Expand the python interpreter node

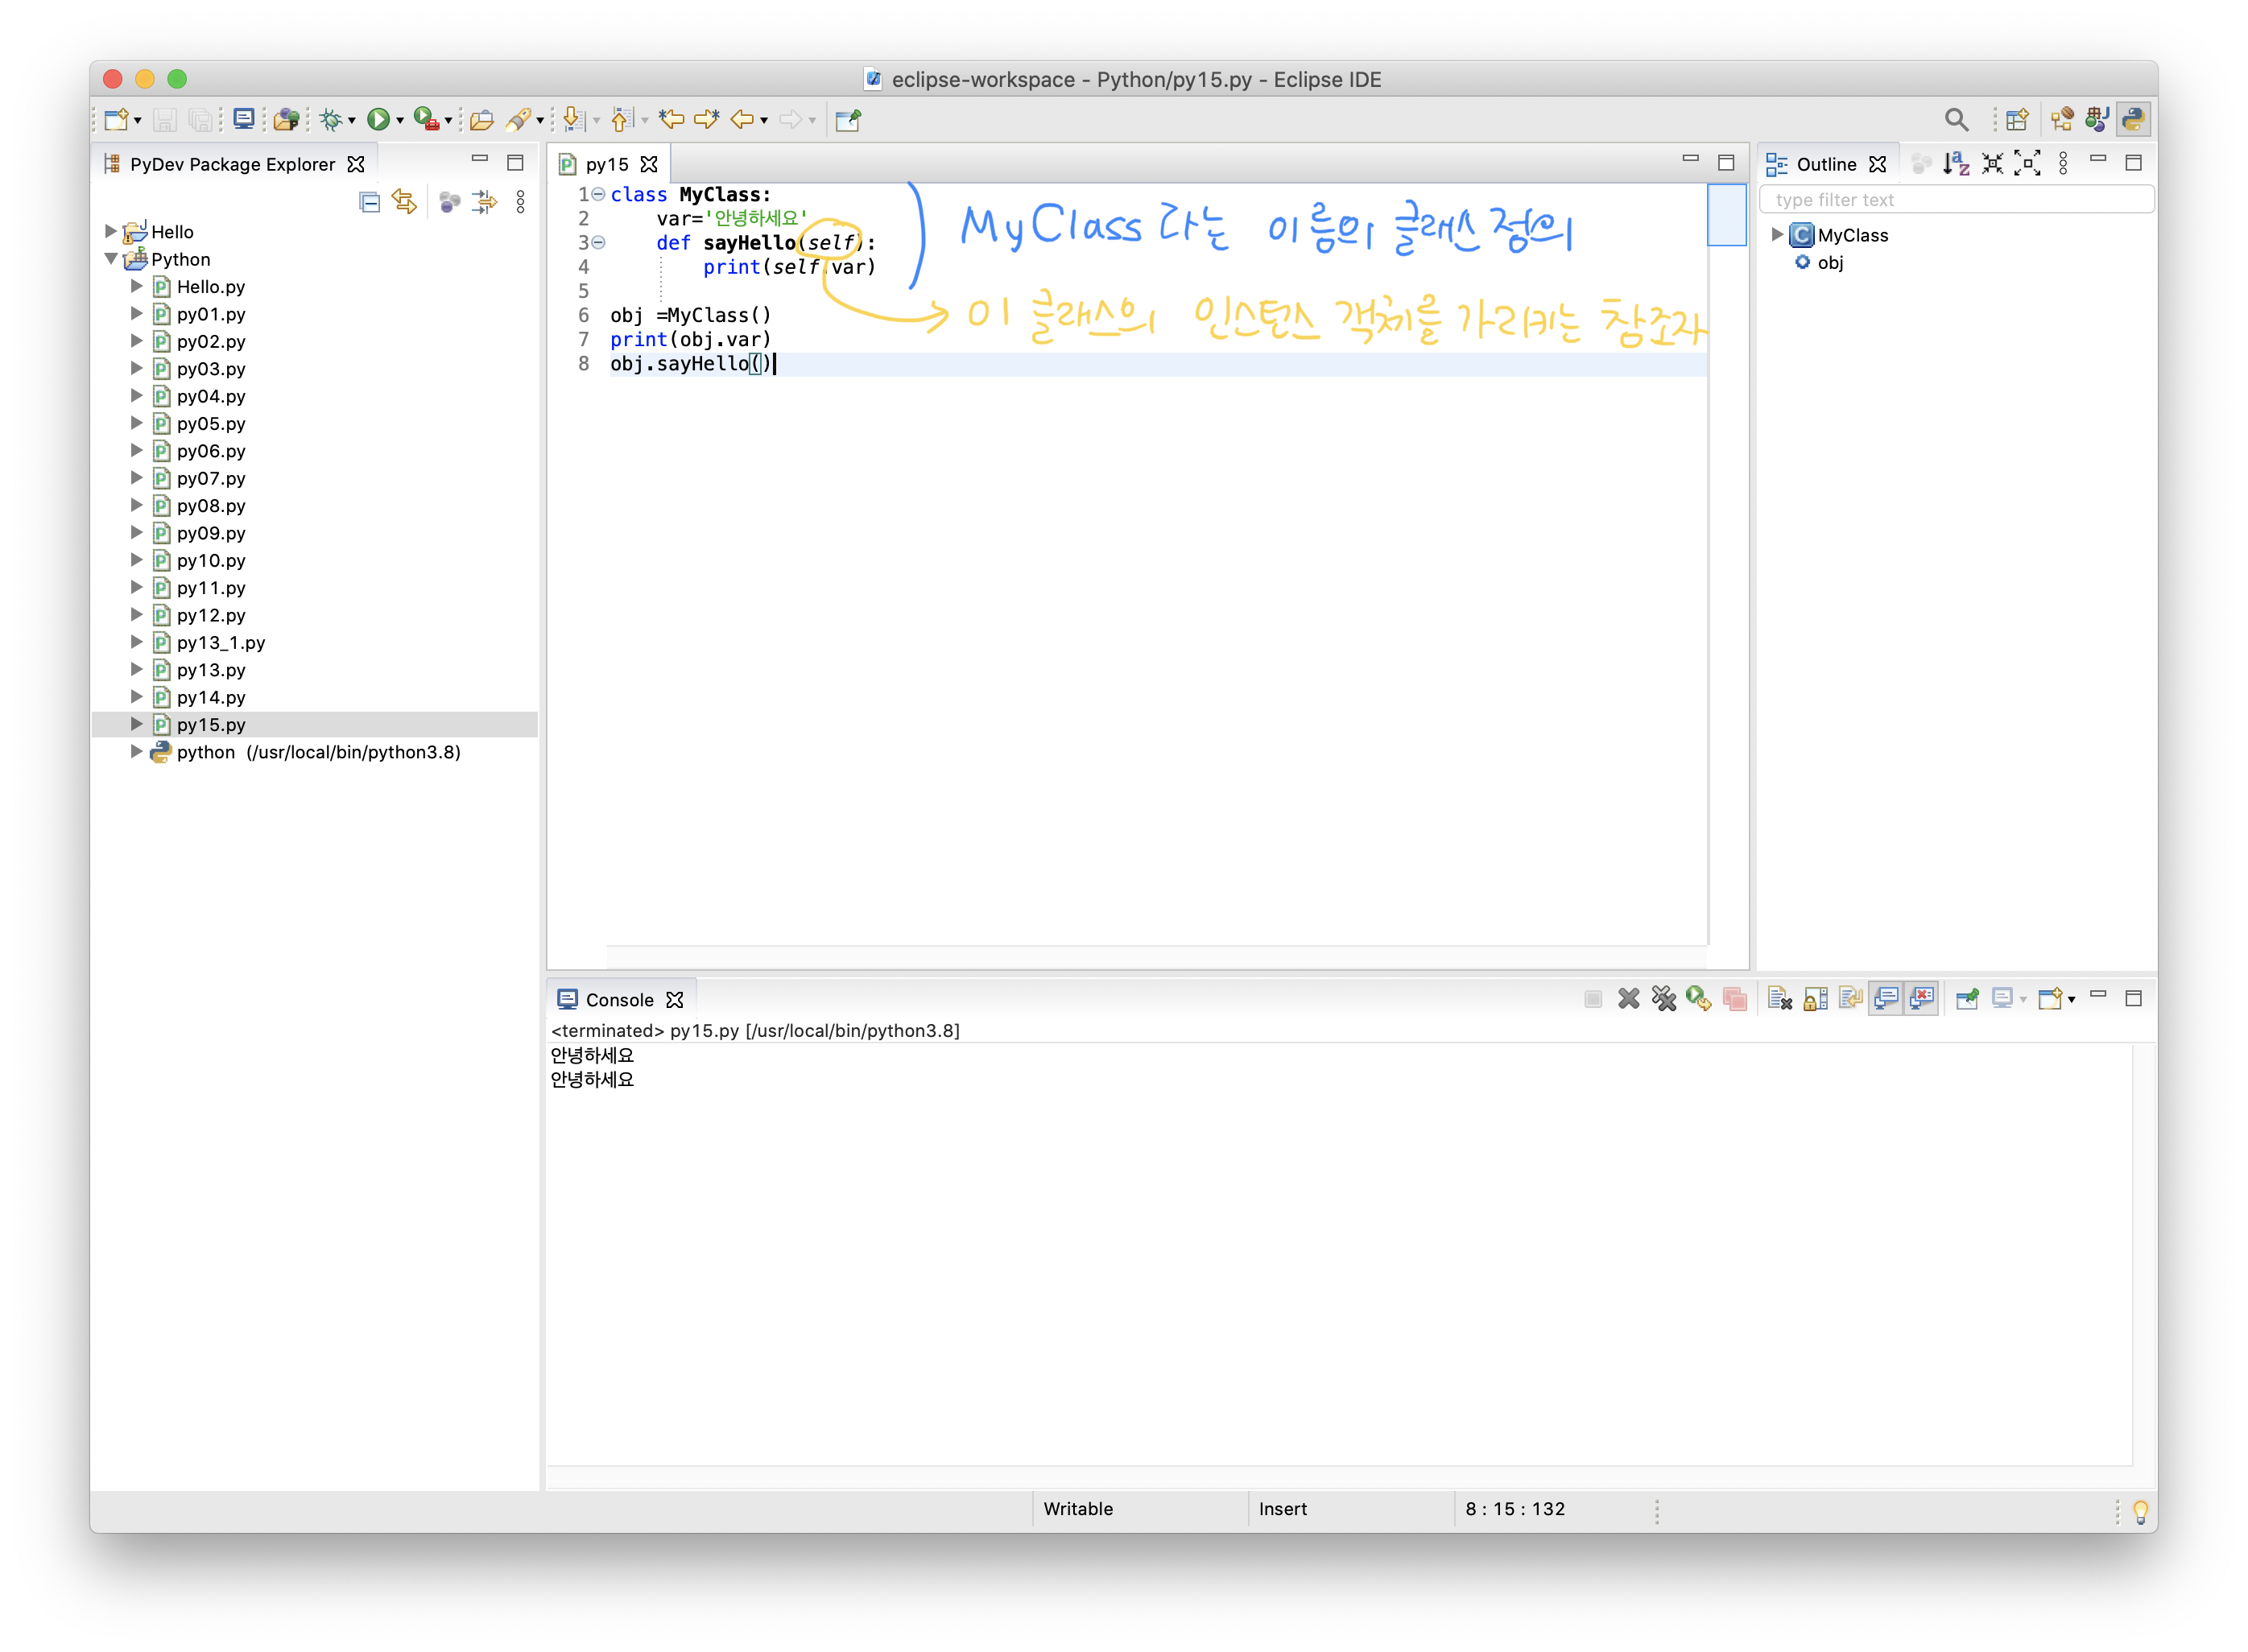coord(137,752)
